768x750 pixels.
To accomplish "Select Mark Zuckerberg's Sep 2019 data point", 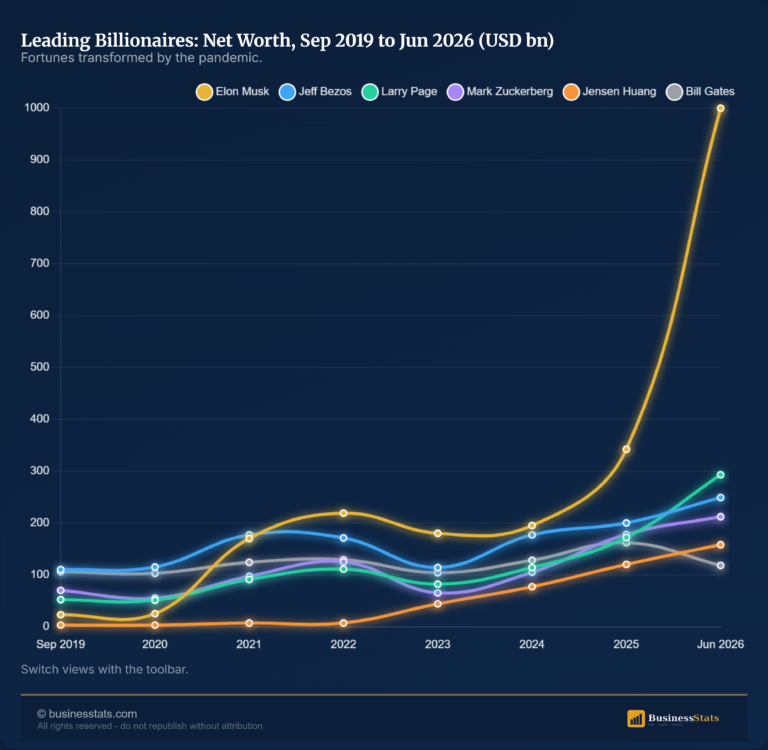I will pyautogui.click(x=61, y=590).
